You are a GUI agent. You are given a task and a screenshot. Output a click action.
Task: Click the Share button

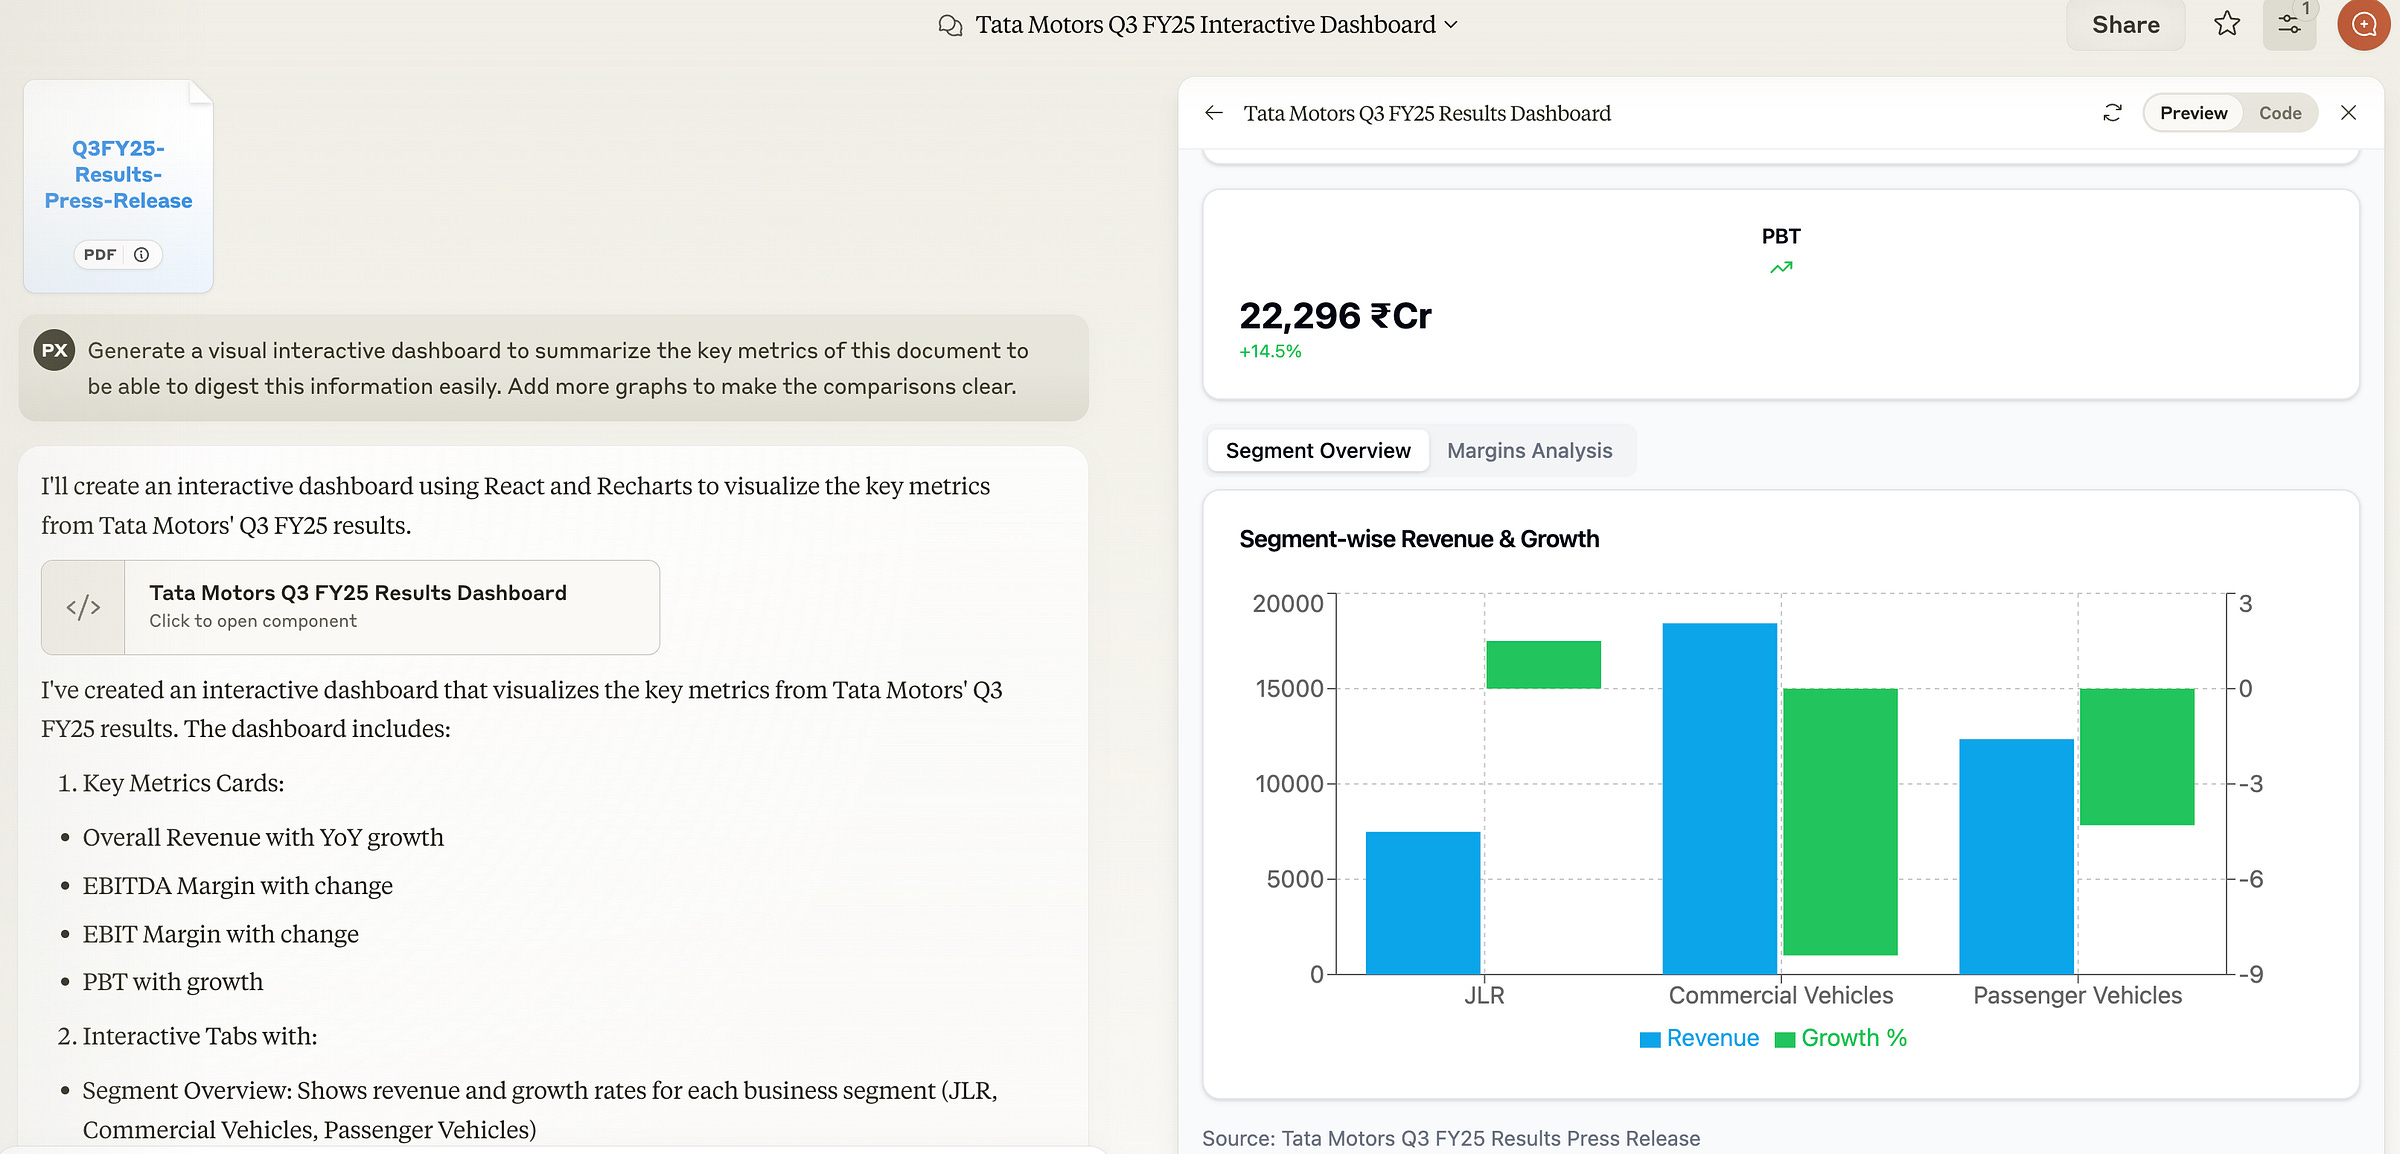[x=2125, y=25]
